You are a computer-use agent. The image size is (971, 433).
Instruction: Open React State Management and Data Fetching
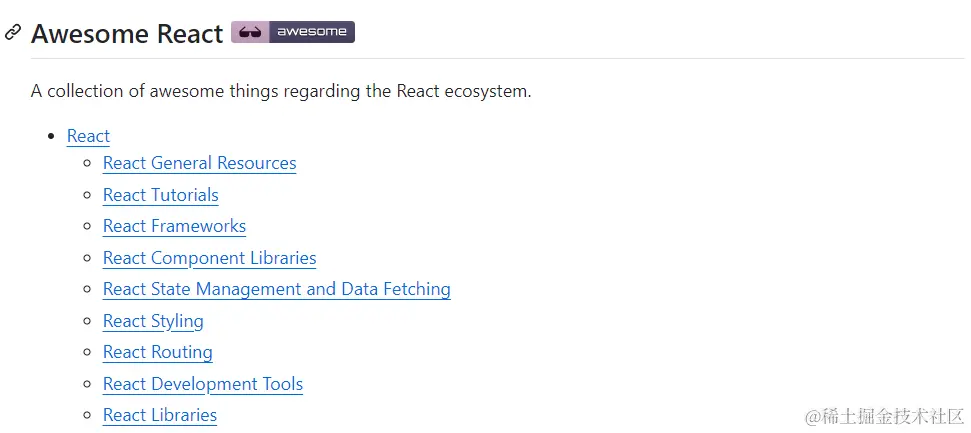click(x=276, y=289)
